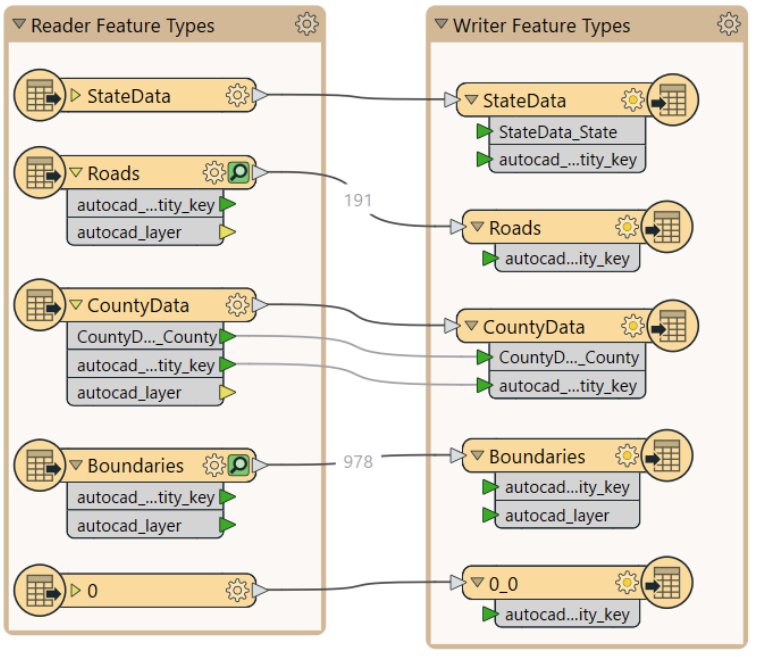Click the green autocad_layer port on Boundaries reader
Screen dimensions: 758x657
227,525
